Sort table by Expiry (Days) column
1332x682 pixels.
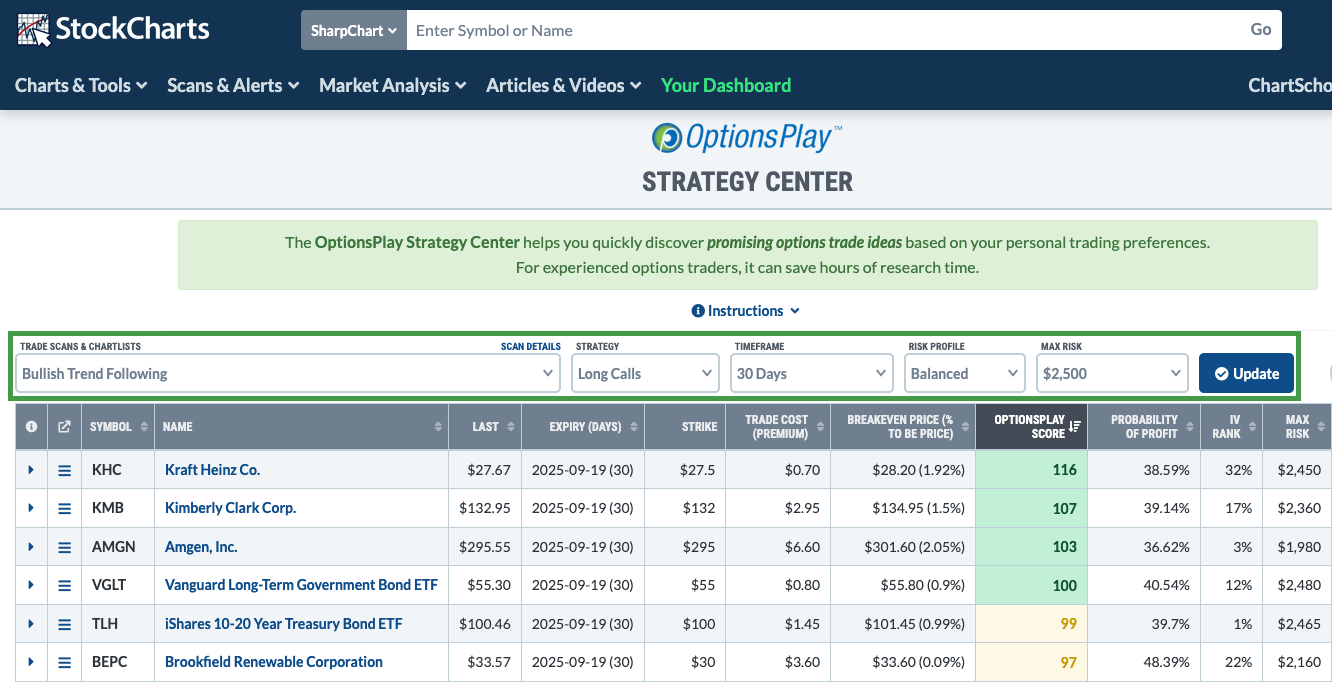[x=581, y=427]
